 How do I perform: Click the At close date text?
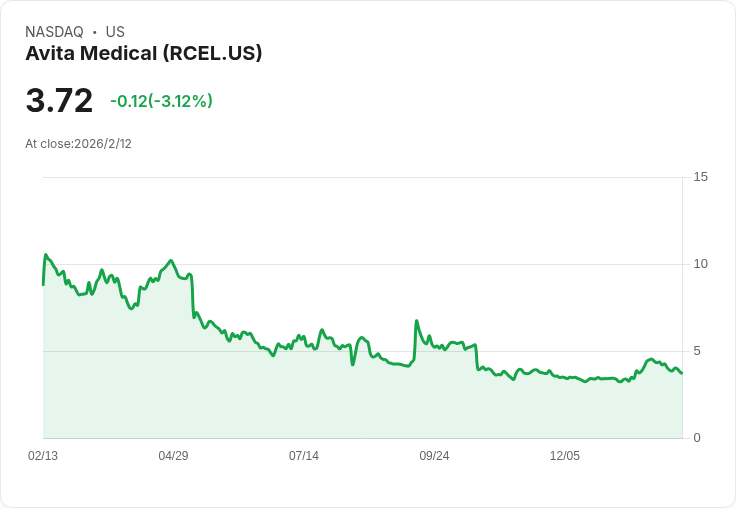[78, 144]
